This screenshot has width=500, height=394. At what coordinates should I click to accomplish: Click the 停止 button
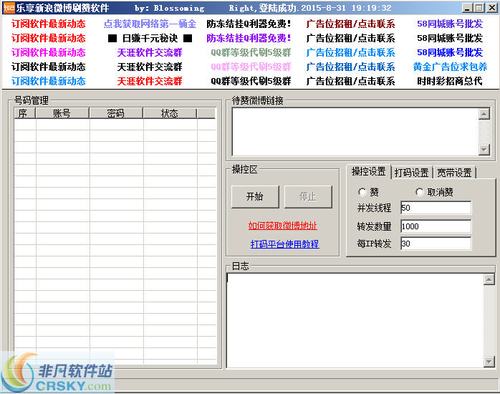coord(308,197)
